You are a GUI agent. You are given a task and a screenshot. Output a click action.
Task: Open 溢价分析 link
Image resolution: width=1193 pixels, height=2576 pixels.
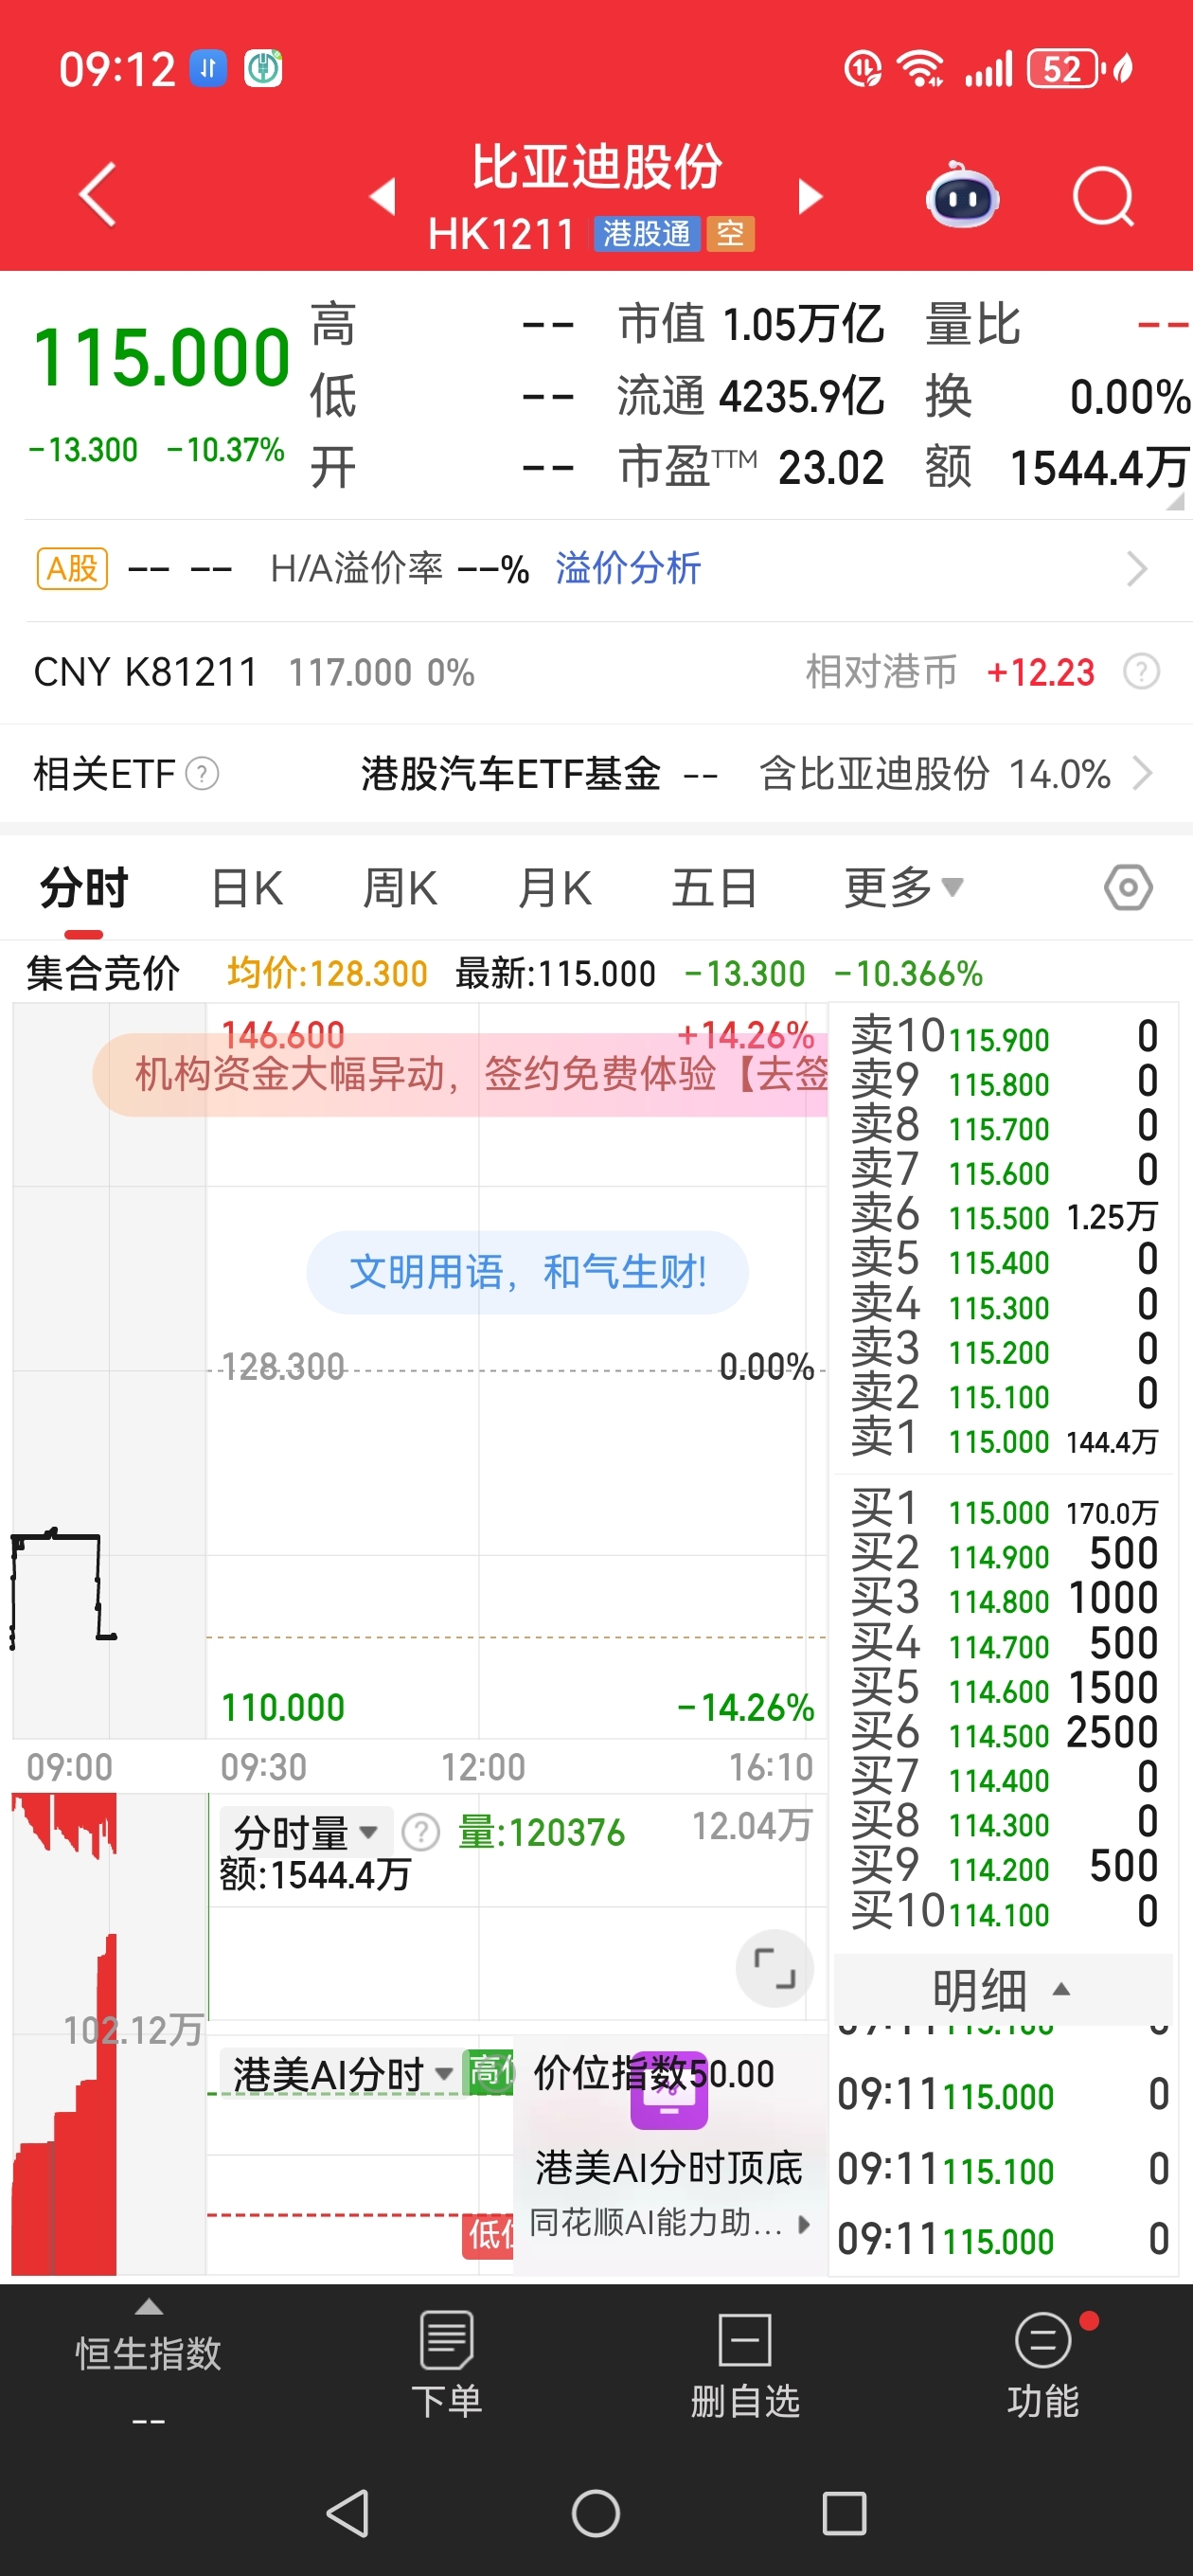tap(628, 569)
